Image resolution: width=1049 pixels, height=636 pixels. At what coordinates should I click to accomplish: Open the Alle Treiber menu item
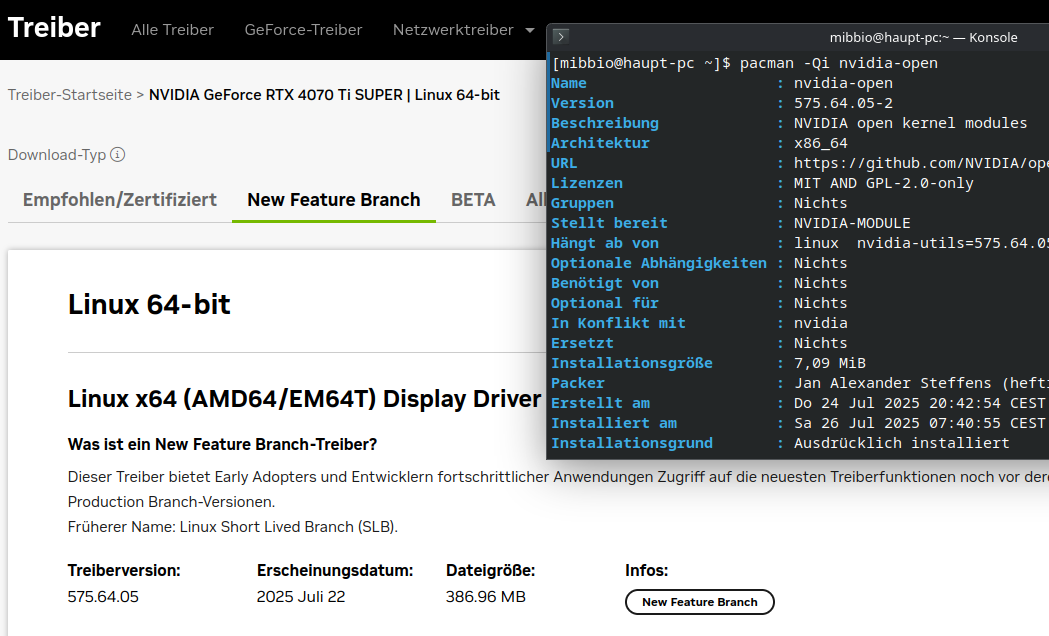click(173, 30)
